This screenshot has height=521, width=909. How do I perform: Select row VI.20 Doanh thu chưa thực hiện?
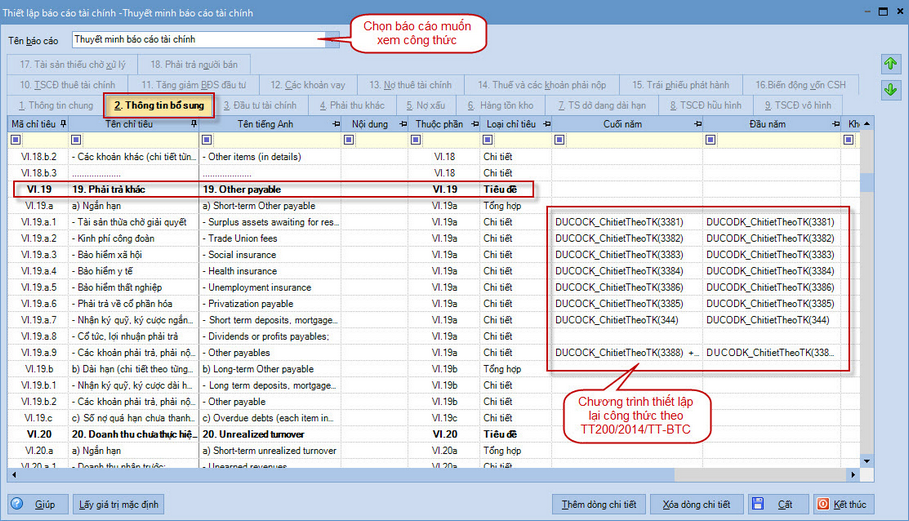pyautogui.click(x=434, y=434)
